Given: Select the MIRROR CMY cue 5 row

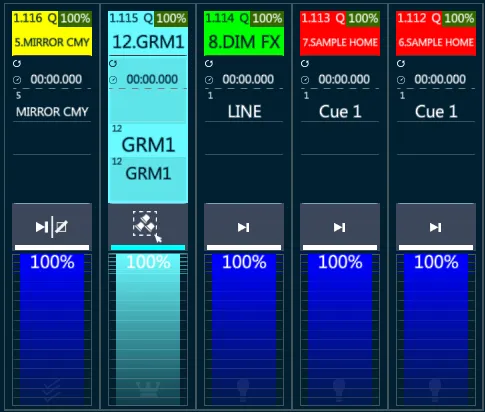Looking at the screenshot, I should (x=52, y=106).
